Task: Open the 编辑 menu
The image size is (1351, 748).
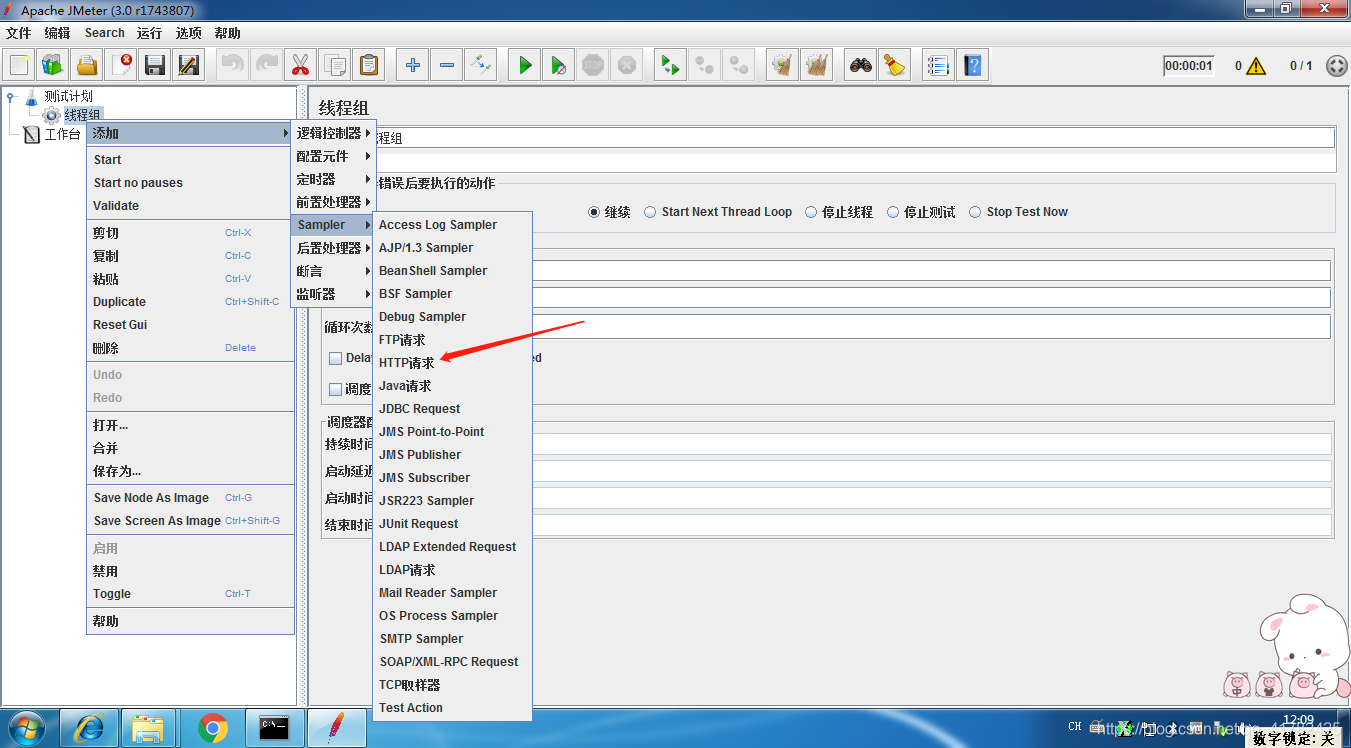Action: pyautogui.click(x=57, y=33)
